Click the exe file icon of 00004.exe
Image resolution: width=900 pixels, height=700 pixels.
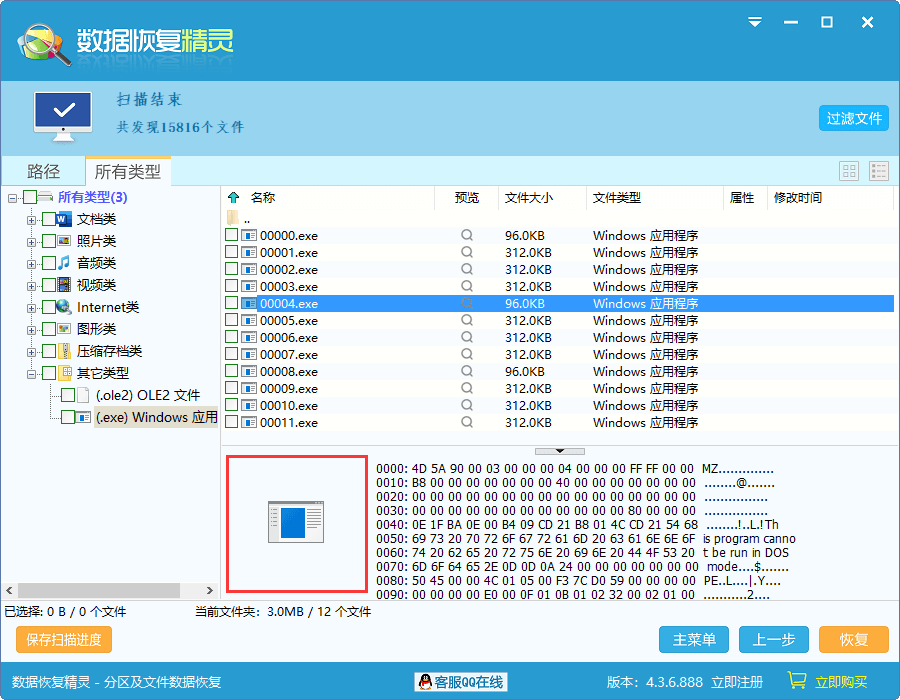point(249,304)
